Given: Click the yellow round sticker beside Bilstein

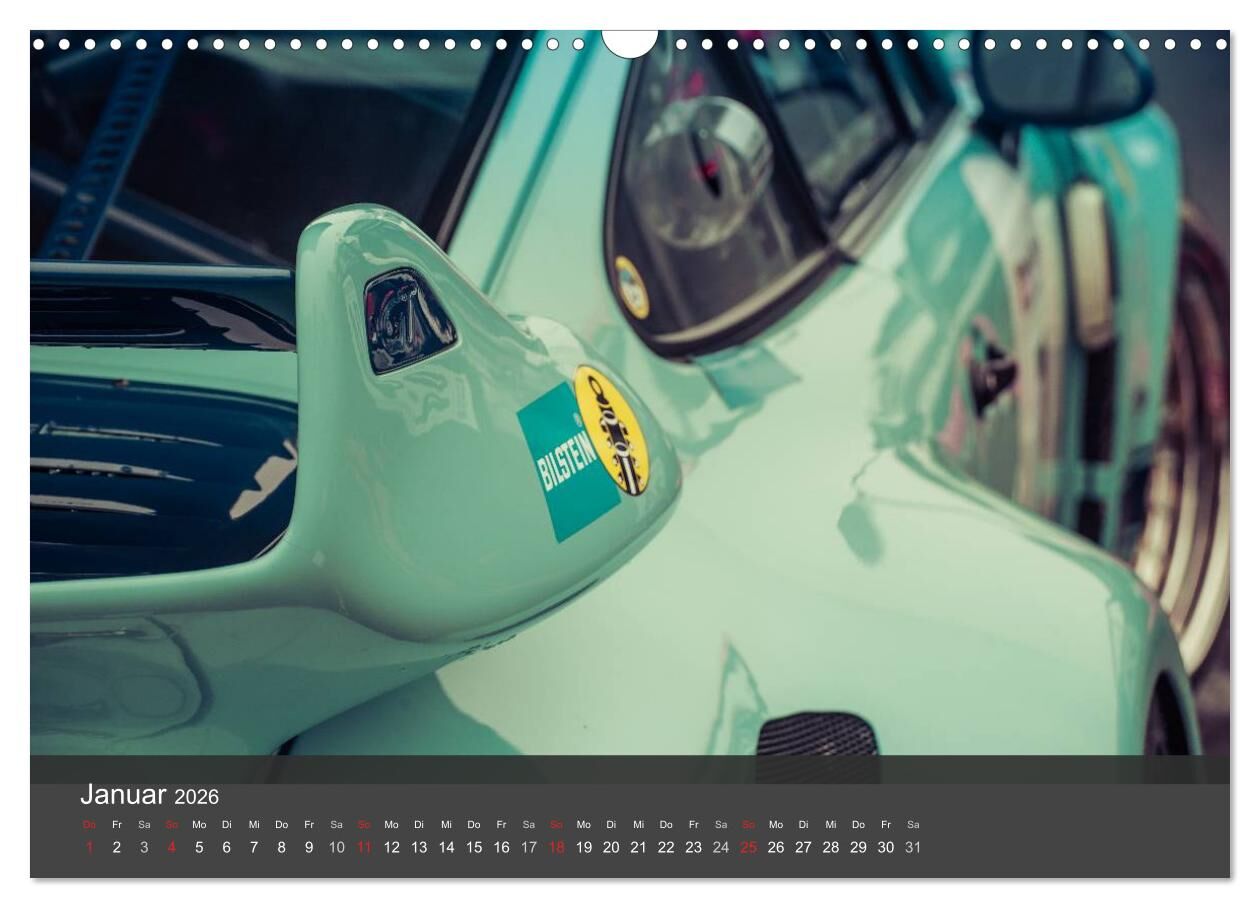Looking at the screenshot, I should tap(612, 429).
